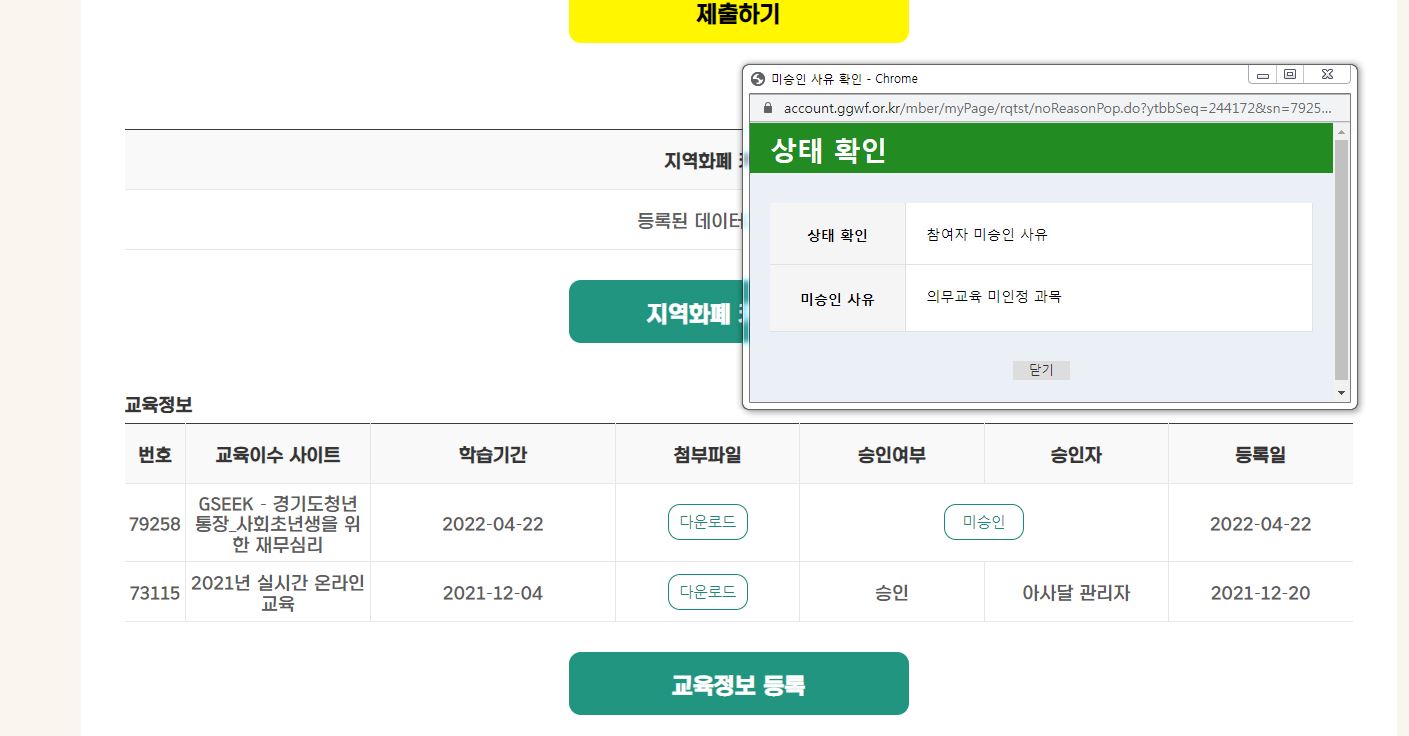1409x736 pixels.
Task: Maximize the 미승인 사유 확인 popup window
Action: click(x=1290, y=75)
